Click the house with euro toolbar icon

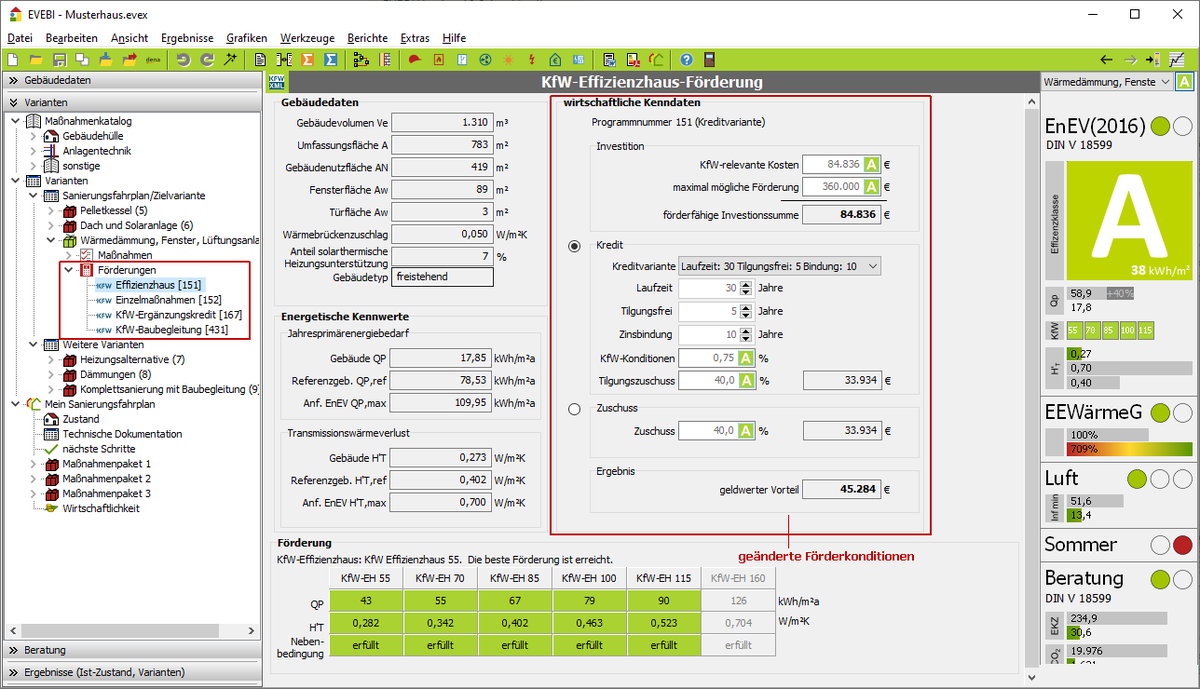tap(554, 60)
